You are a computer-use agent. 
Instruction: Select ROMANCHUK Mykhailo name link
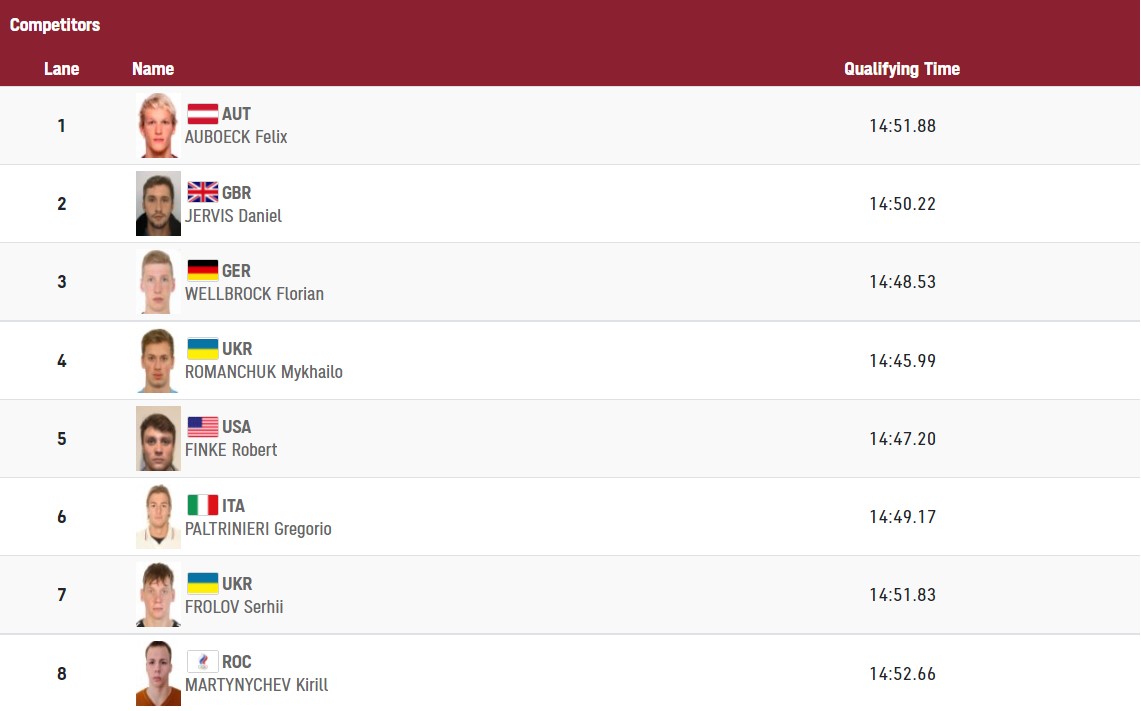264,372
